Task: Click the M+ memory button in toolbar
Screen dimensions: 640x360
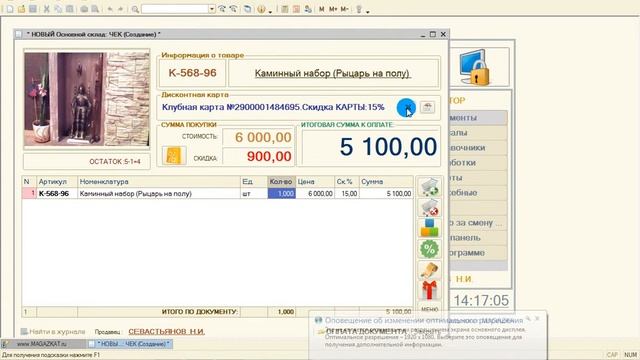Action: [333, 9]
